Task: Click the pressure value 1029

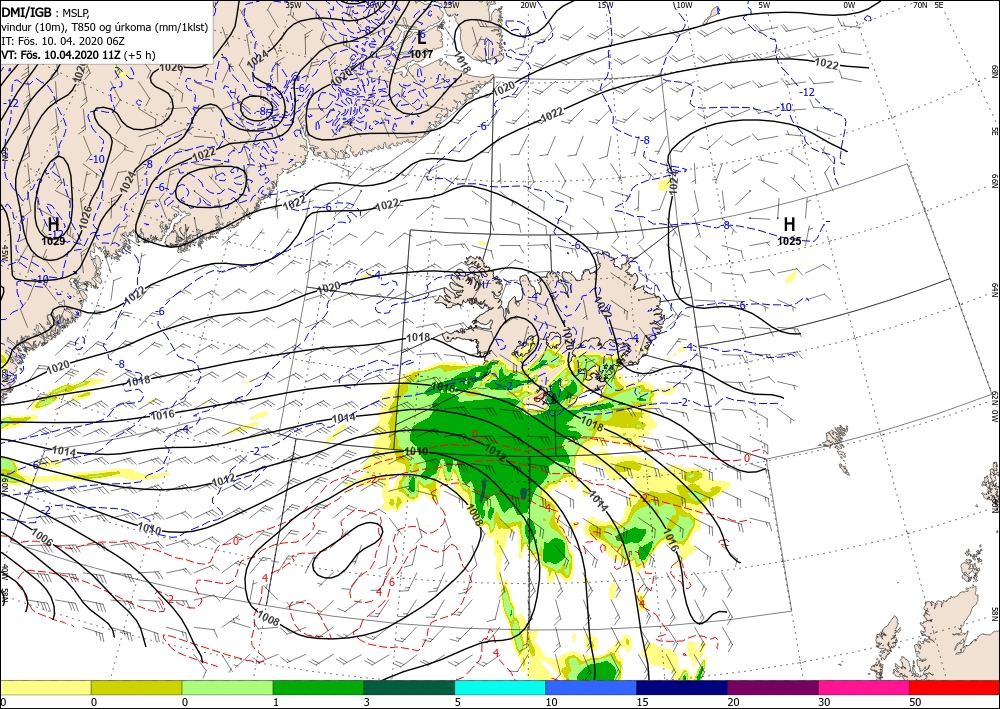Action: 54,241
